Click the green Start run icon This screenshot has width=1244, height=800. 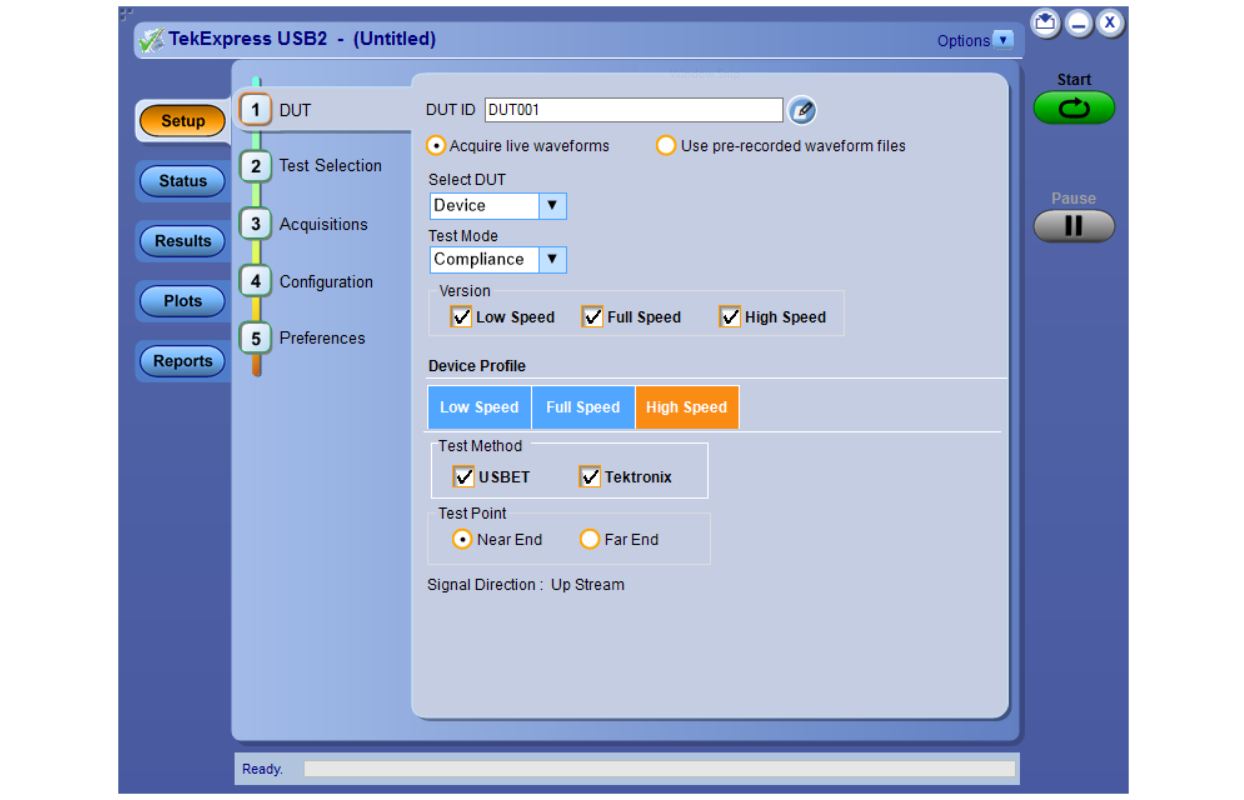(1073, 108)
